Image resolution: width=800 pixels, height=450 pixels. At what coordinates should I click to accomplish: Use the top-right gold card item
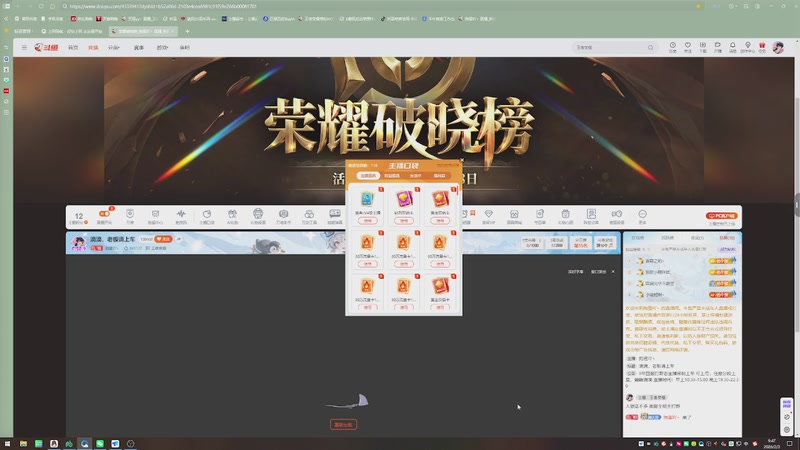click(440, 220)
